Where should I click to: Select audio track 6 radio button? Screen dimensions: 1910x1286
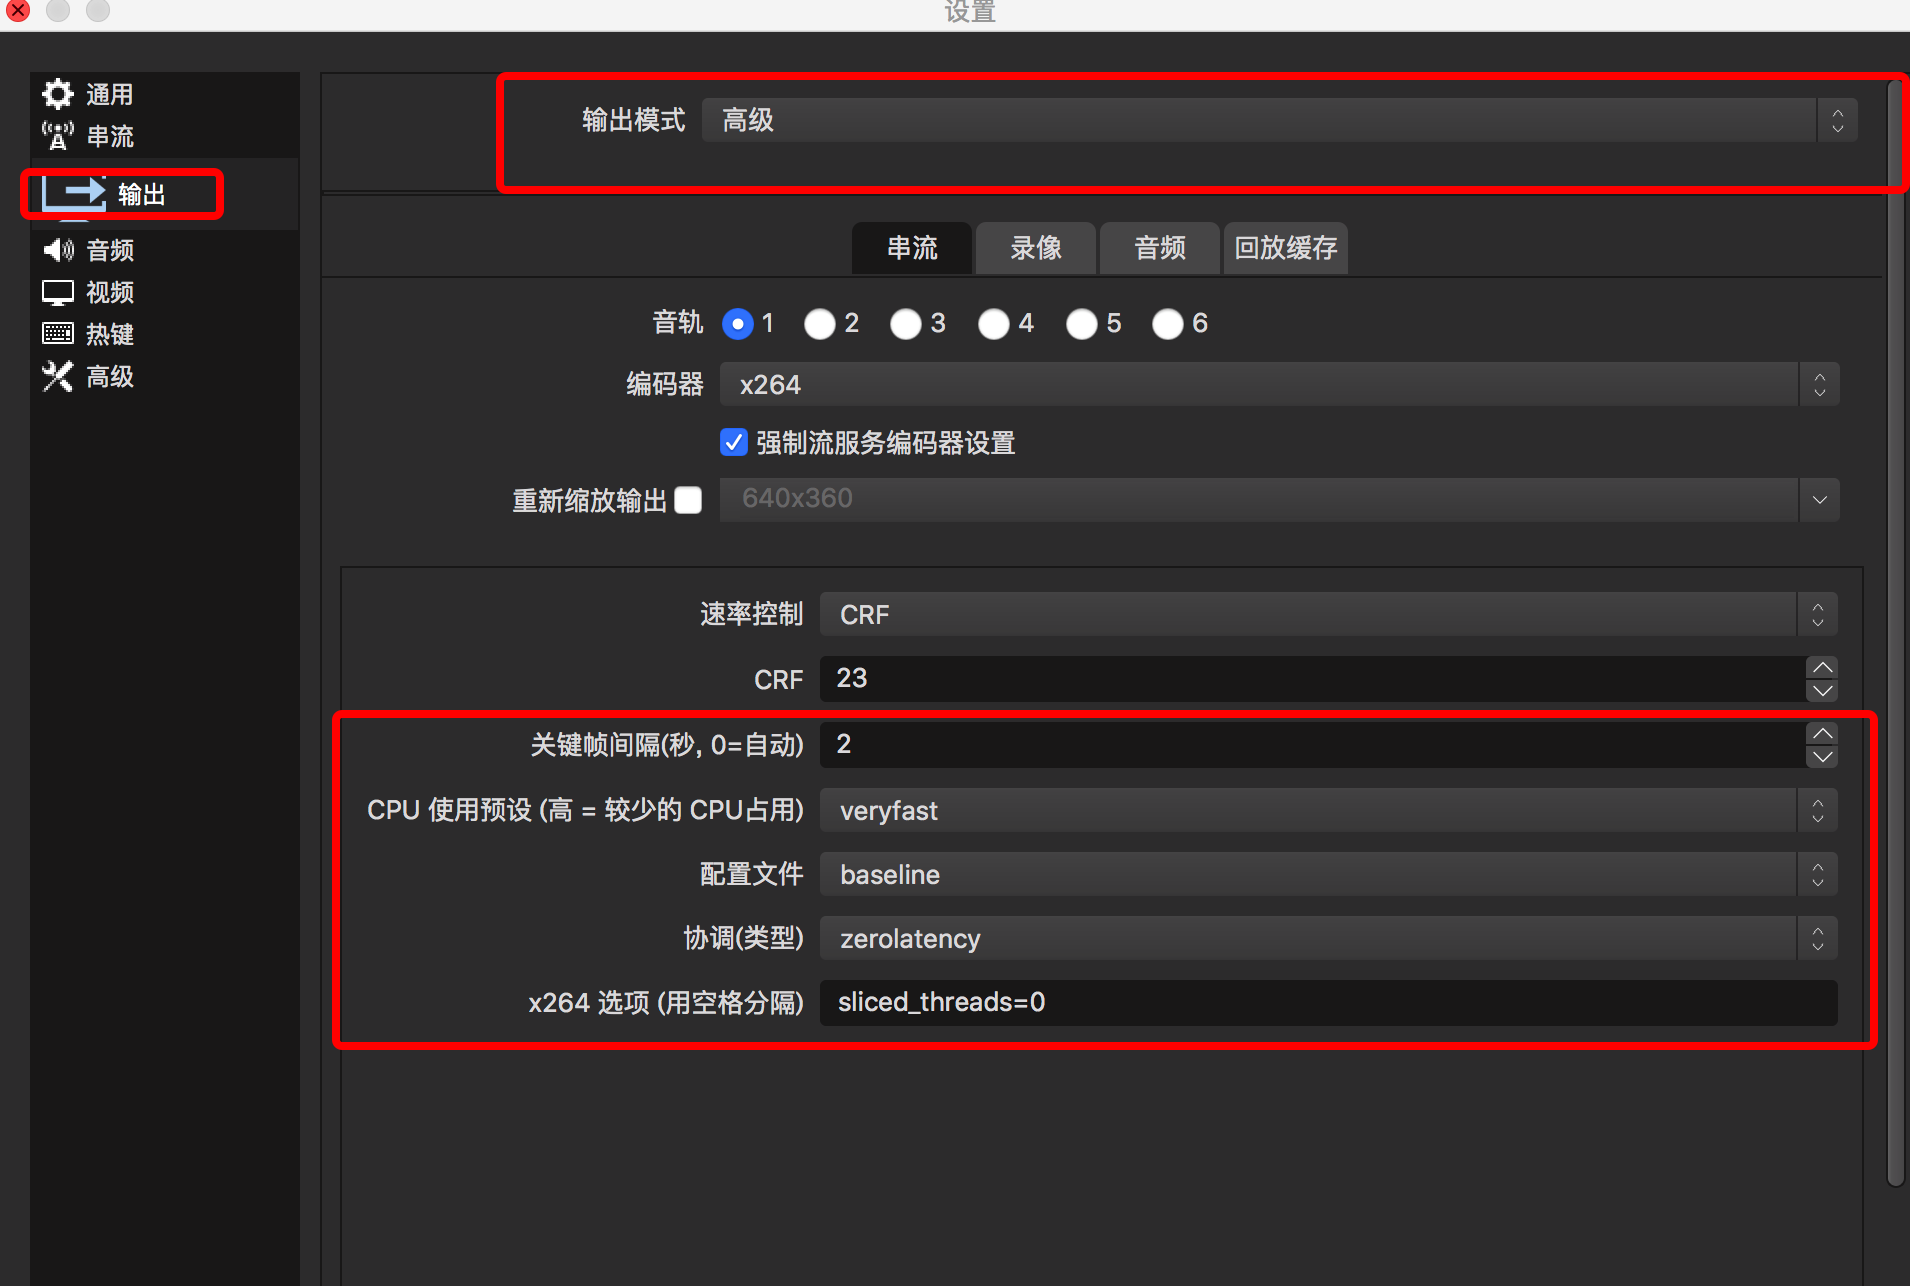[x=1168, y=324]
